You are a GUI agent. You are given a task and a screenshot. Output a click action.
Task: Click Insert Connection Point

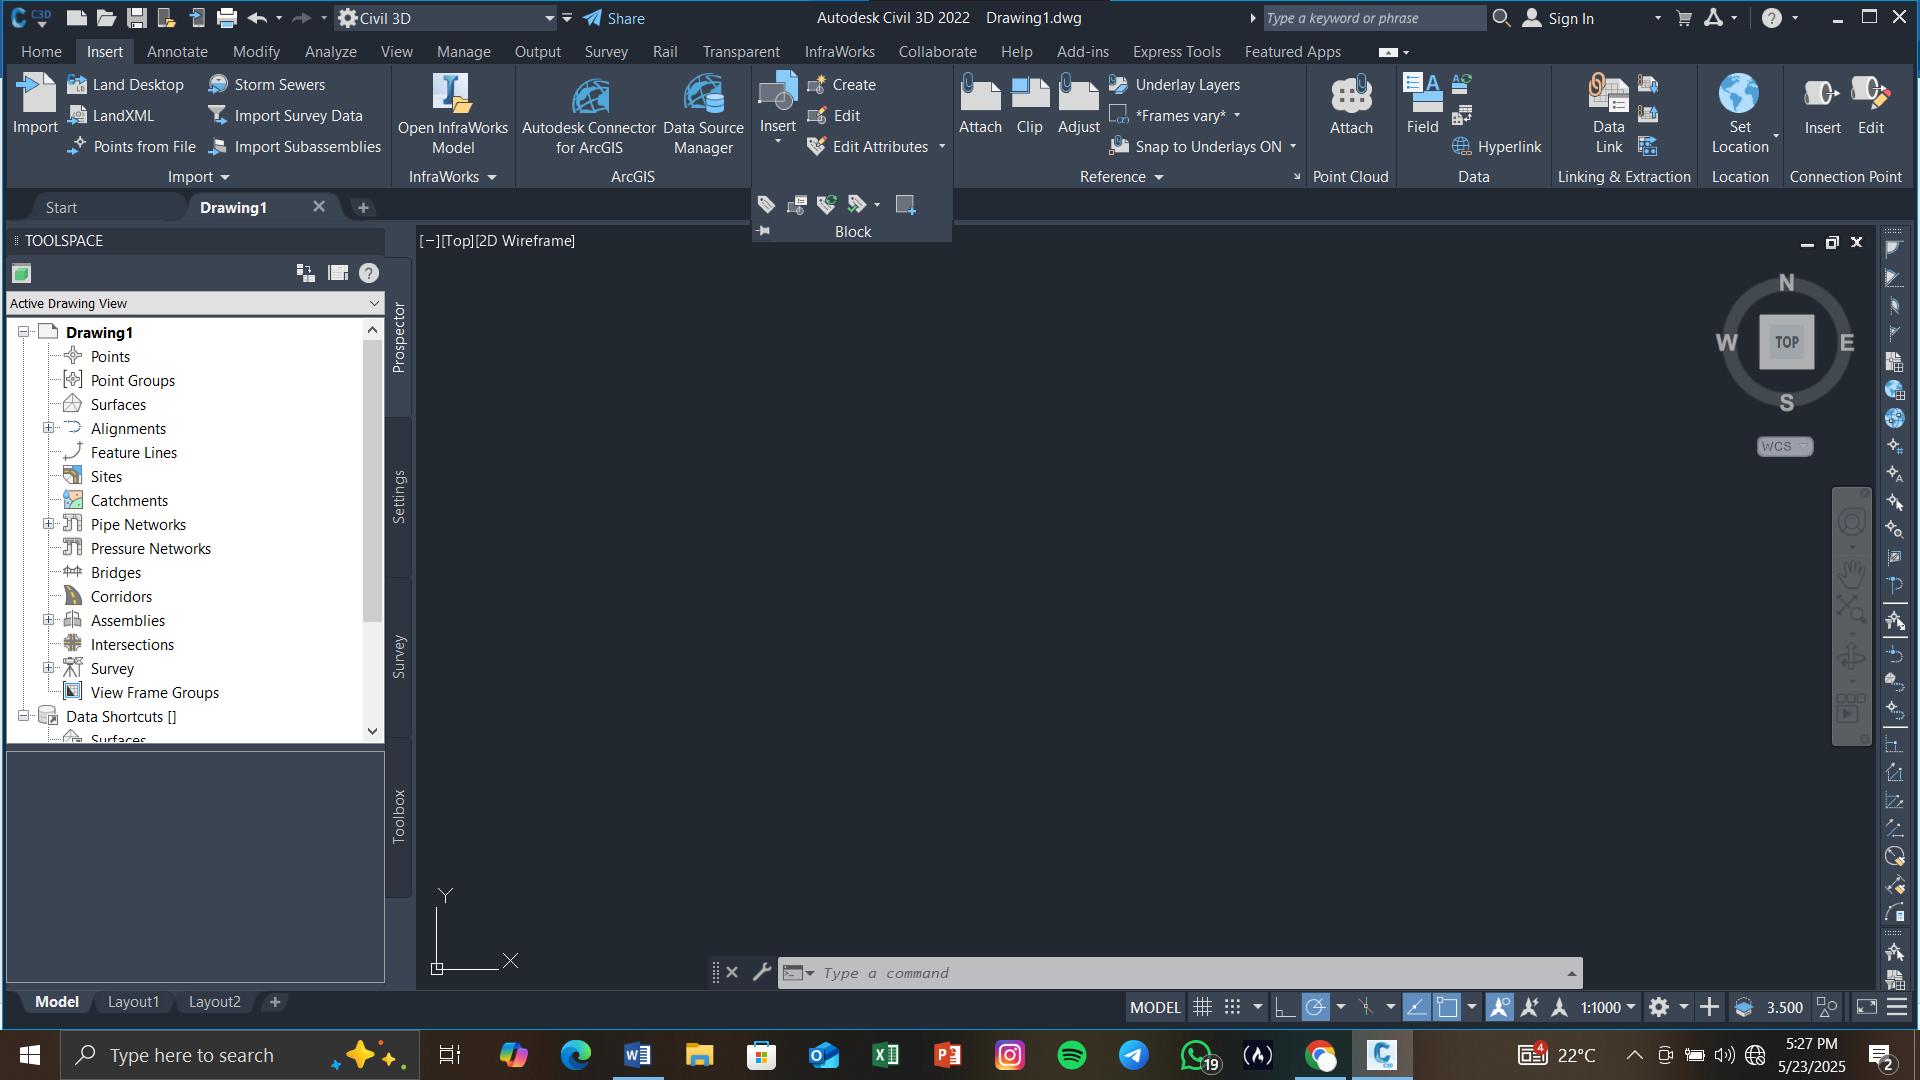(x=1822, y=104)
